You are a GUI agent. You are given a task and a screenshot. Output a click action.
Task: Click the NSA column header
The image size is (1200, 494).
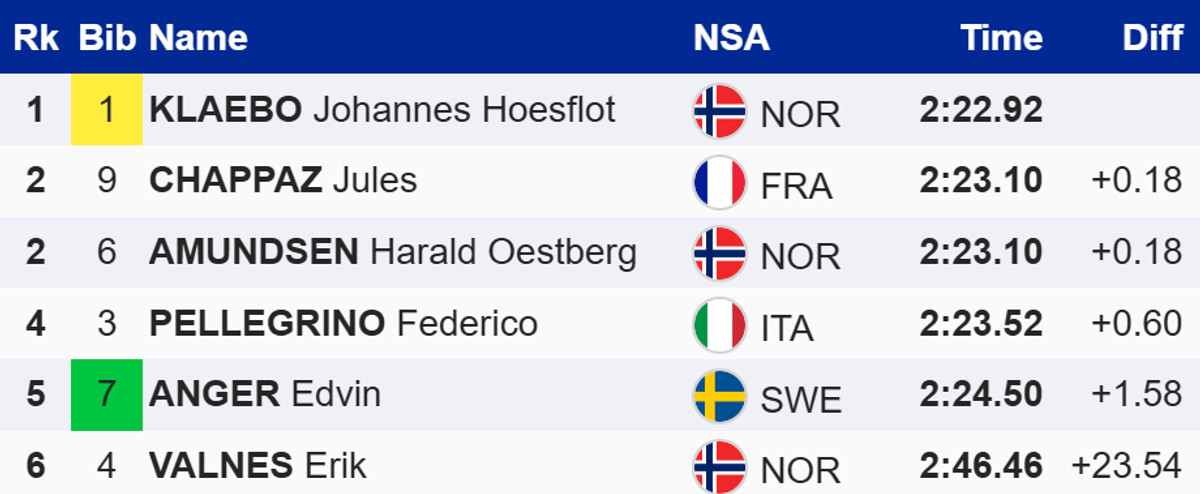pos(731,38)
